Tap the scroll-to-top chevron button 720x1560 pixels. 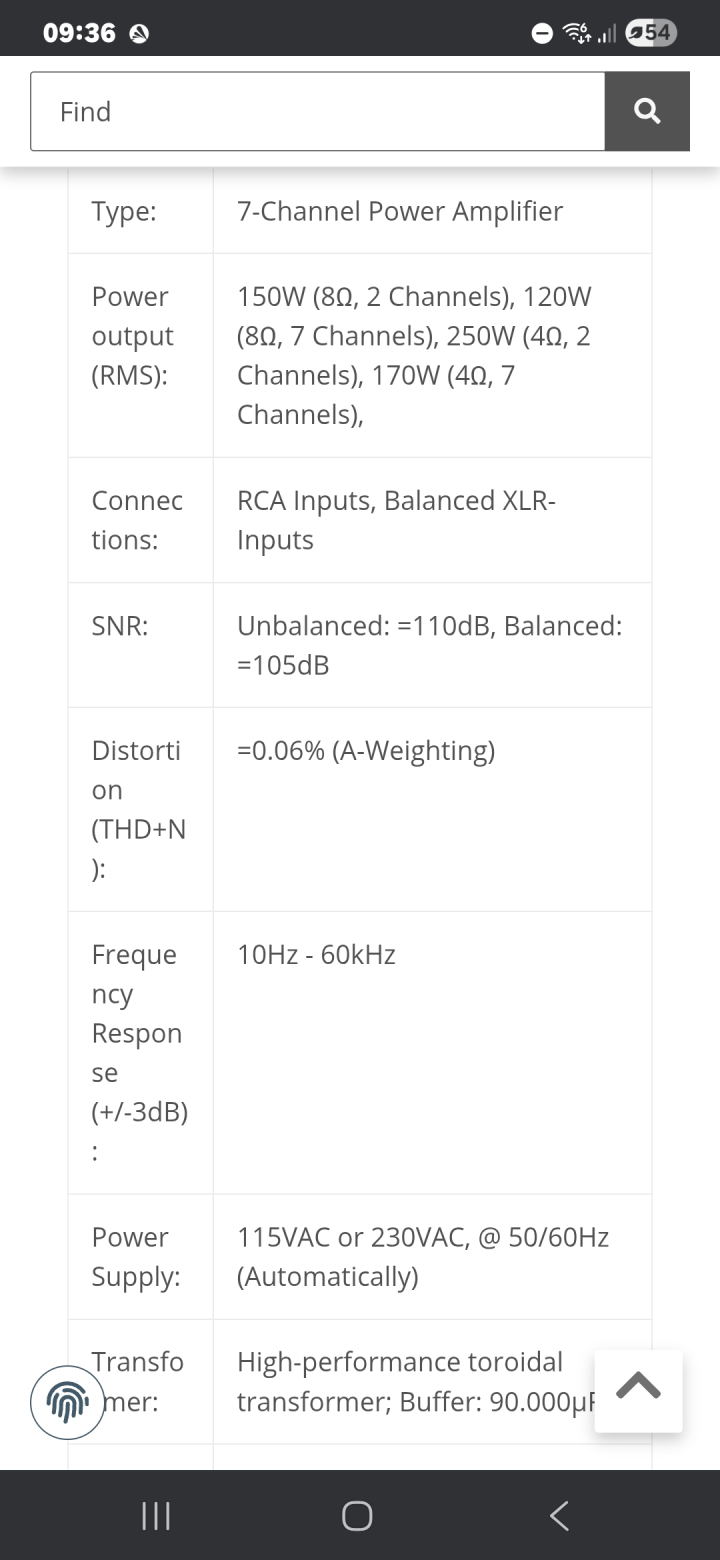[x=639, y=1391]
